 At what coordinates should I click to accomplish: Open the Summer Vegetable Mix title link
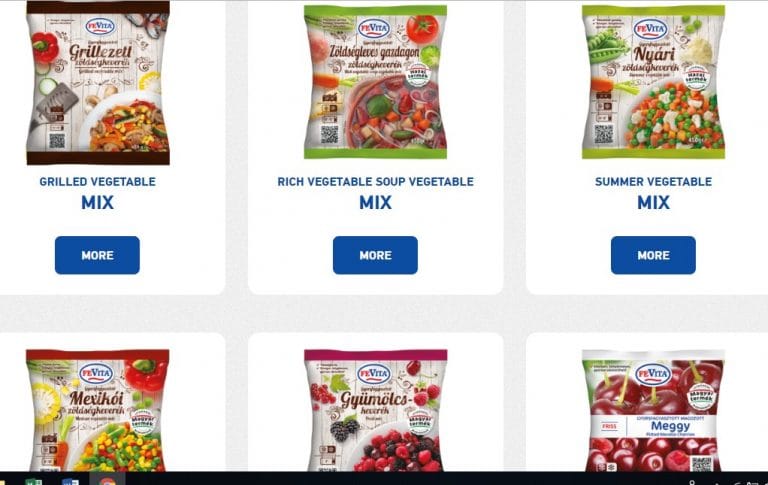tap(653, 193)
